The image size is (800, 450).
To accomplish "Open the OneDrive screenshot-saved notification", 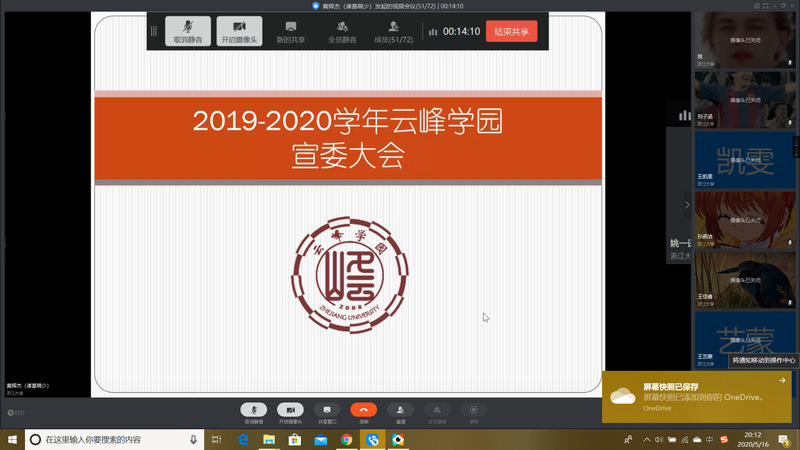I will [696, 397].
